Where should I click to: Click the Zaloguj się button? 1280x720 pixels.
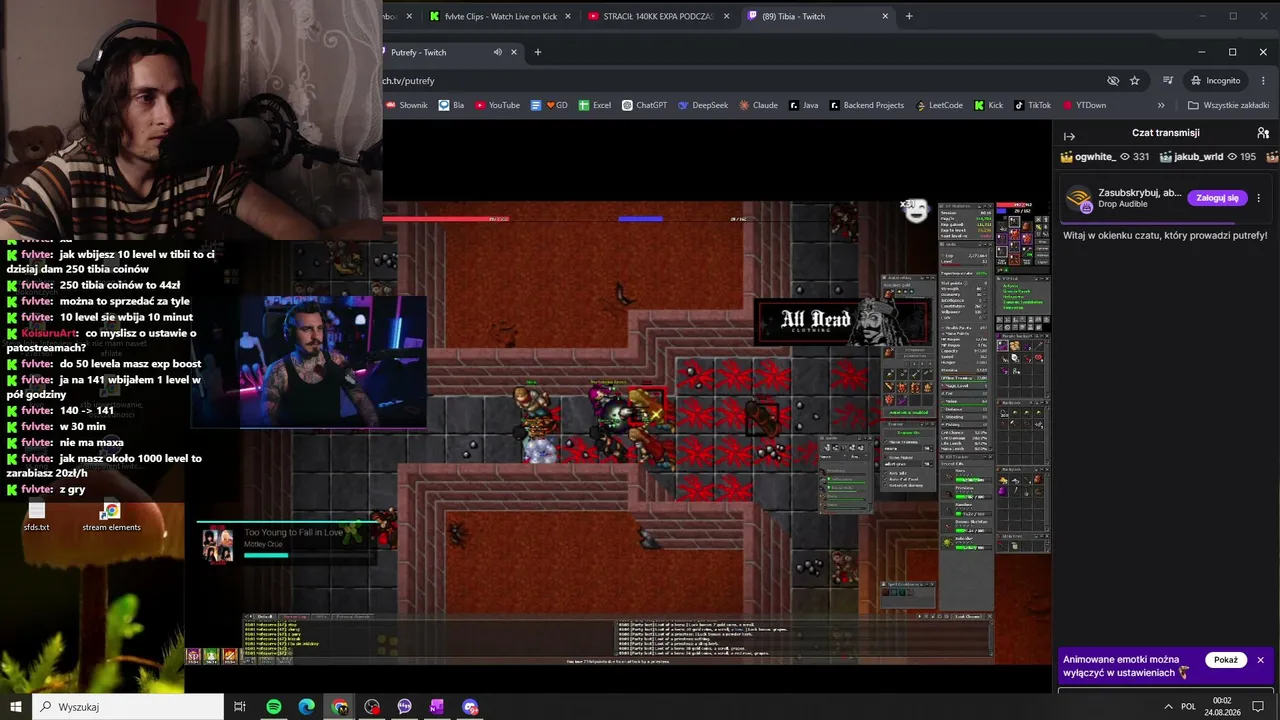pos(1218,198)
